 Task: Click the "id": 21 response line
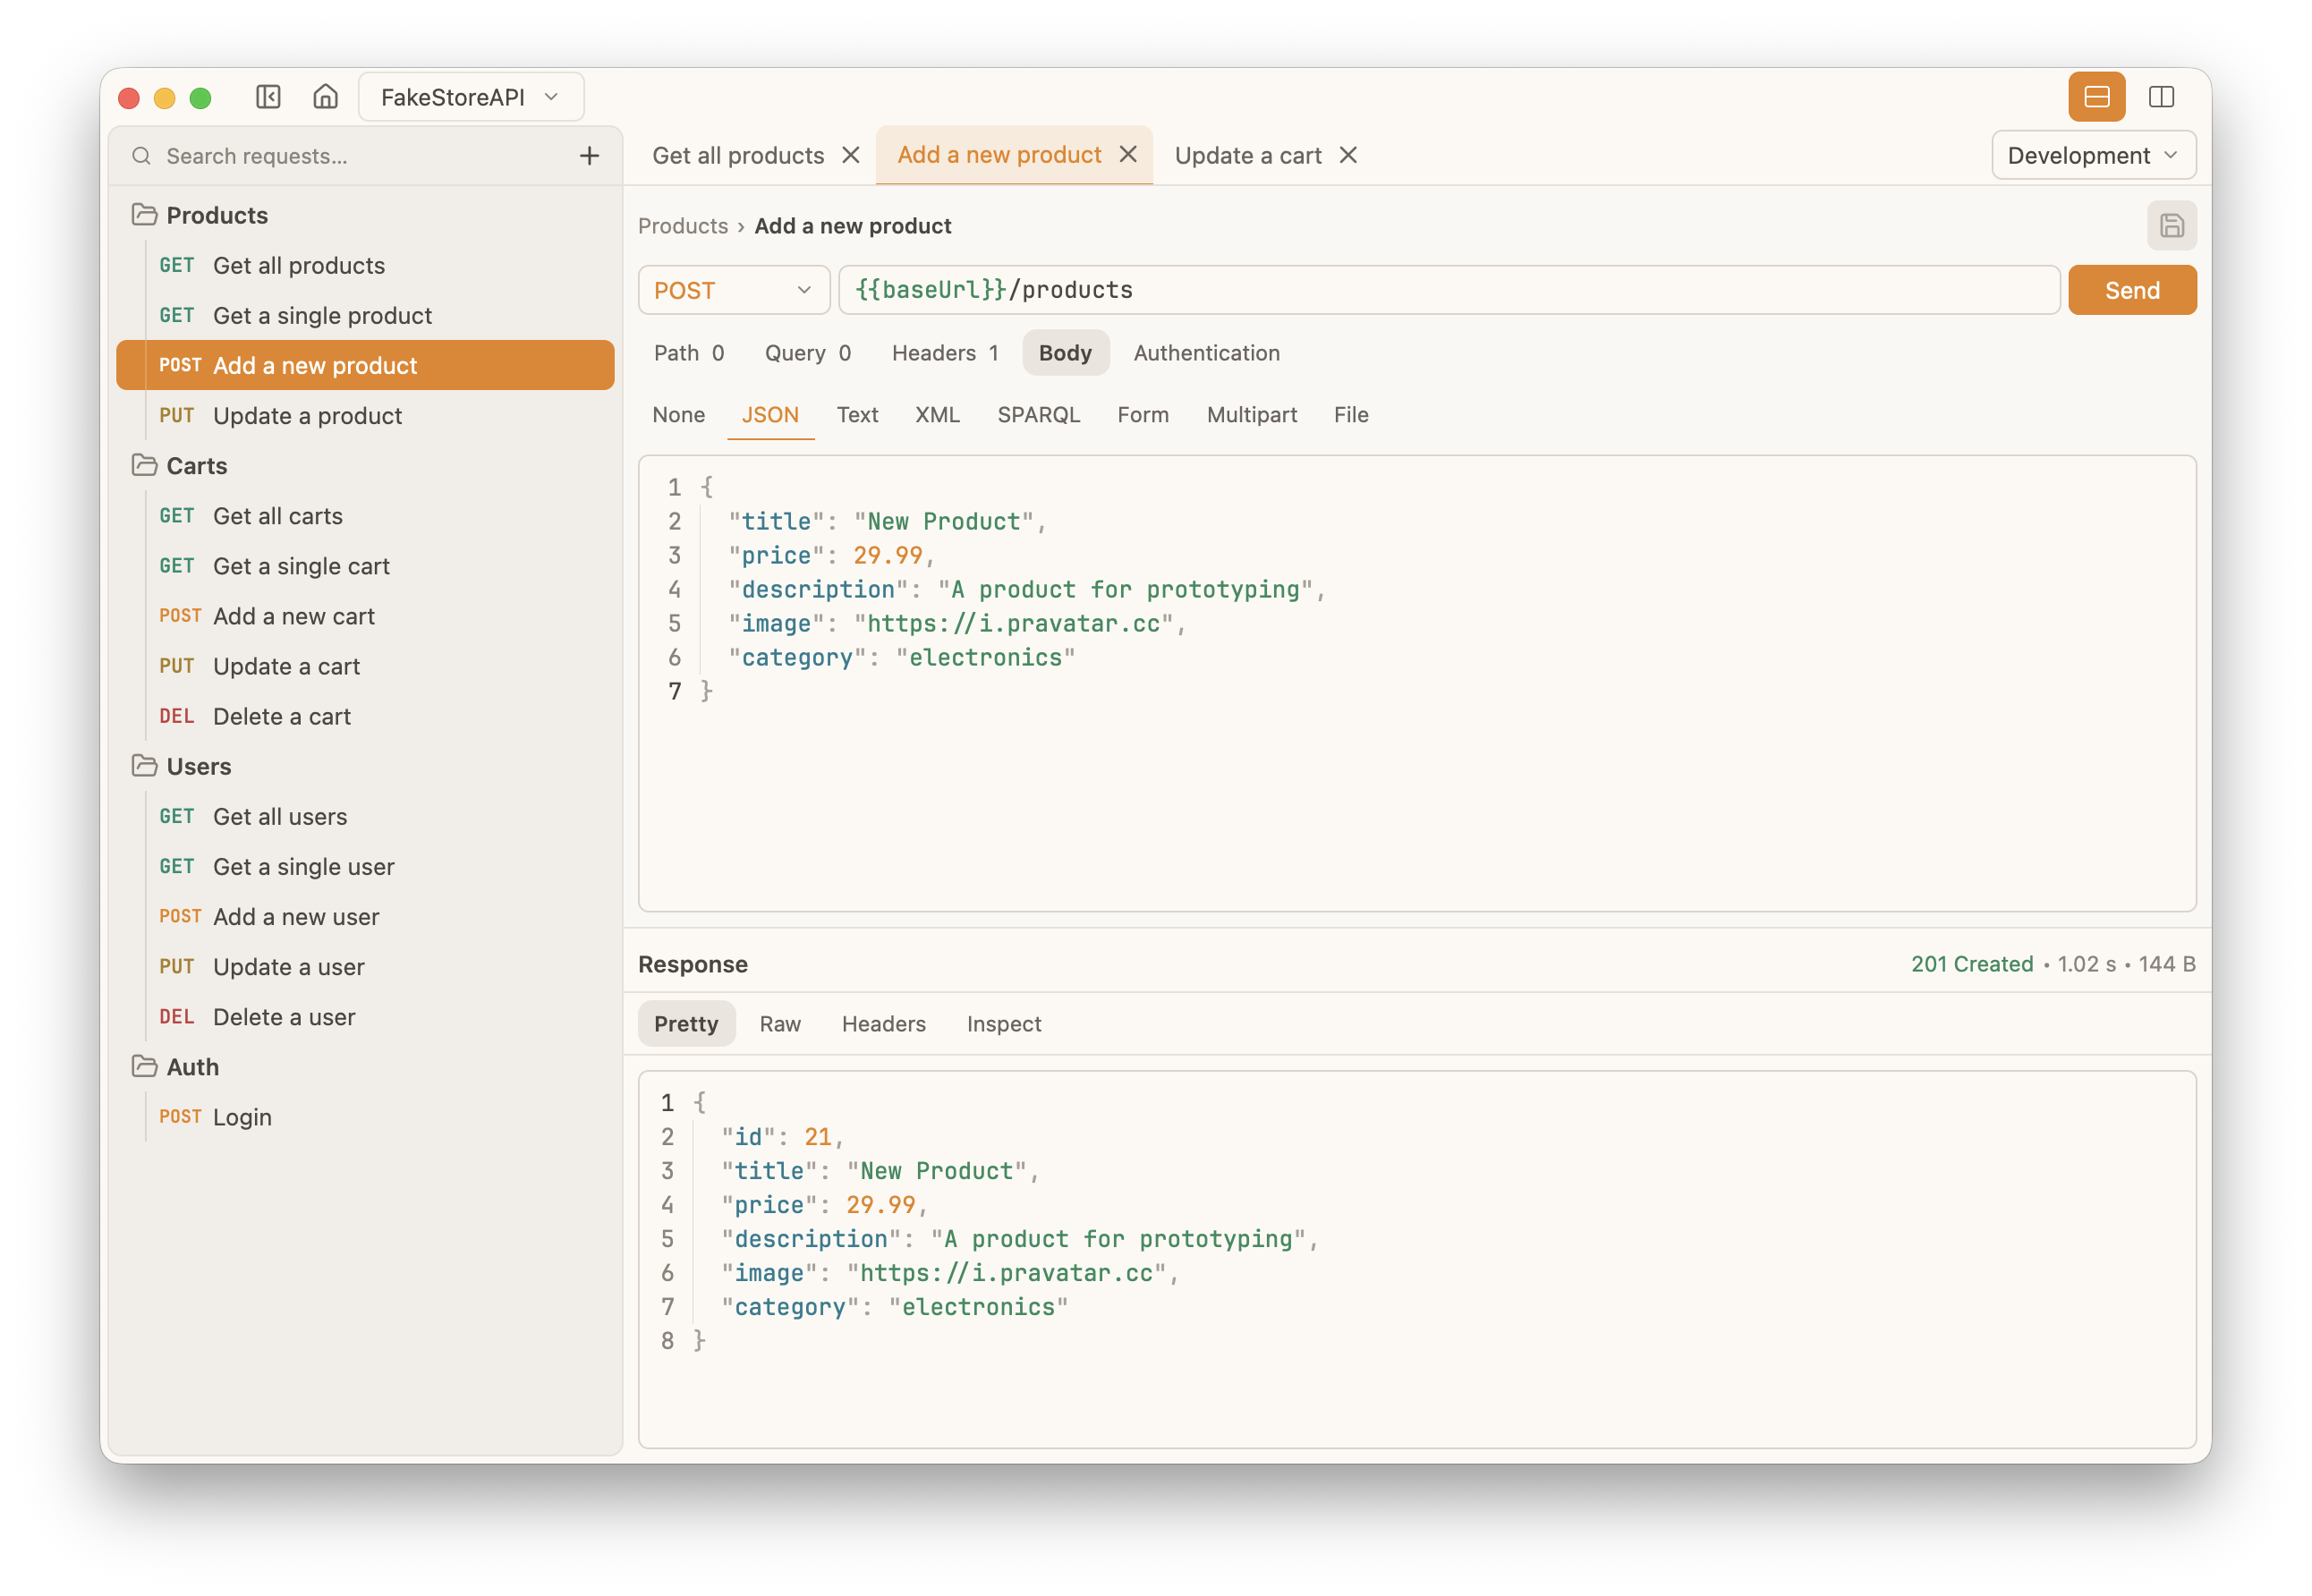tap(783, 1137)
